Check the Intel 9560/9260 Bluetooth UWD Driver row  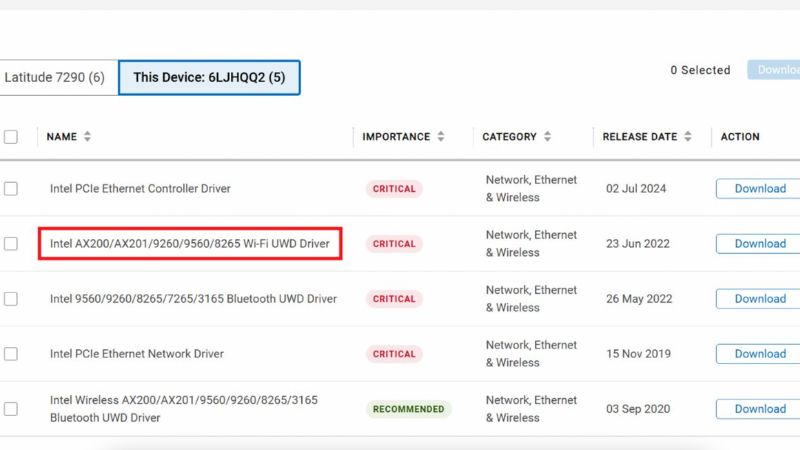coord(11,299)
